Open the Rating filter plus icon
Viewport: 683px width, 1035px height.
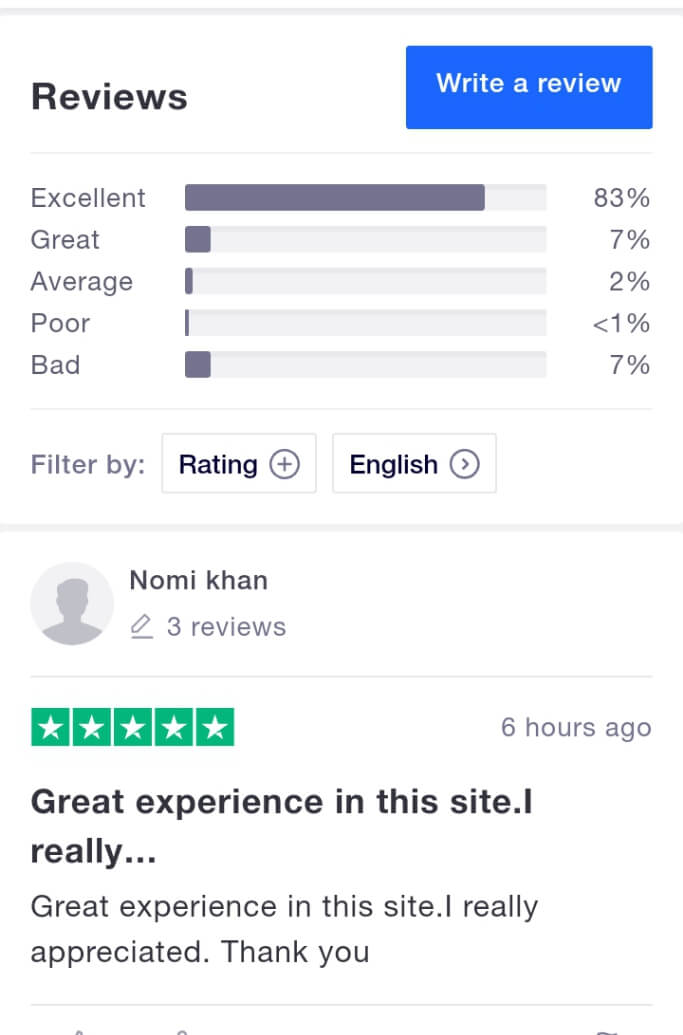coord(284,464)
